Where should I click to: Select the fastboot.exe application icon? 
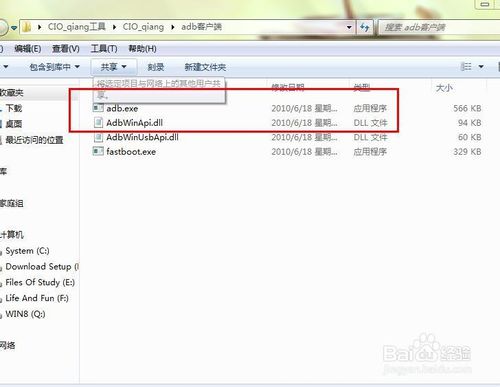(x=98, y=152)
